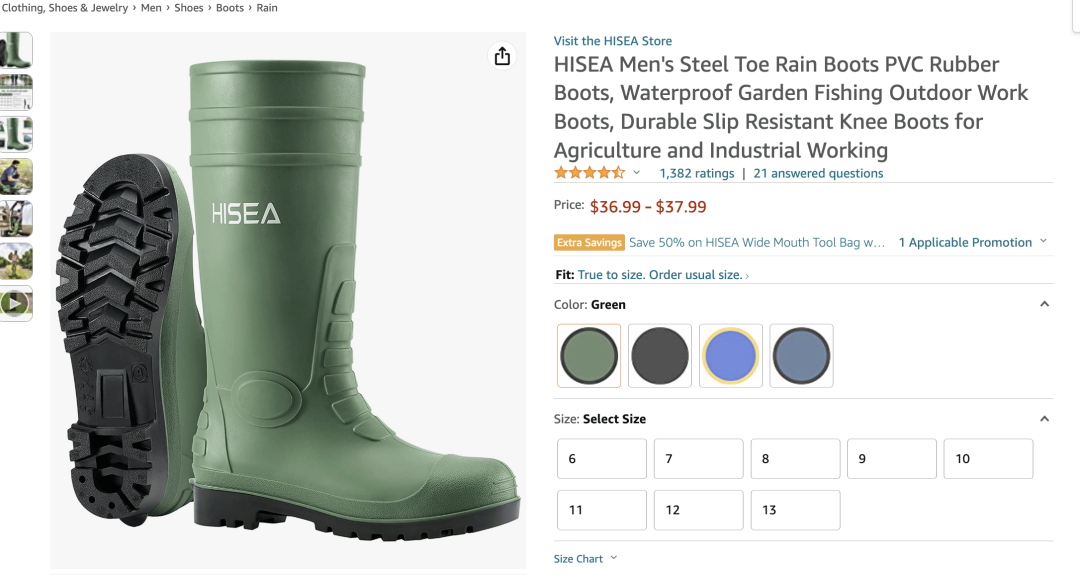Screen dimensions: 1080x575
Task: Visit the HISEA Store link
Action: 613,41
